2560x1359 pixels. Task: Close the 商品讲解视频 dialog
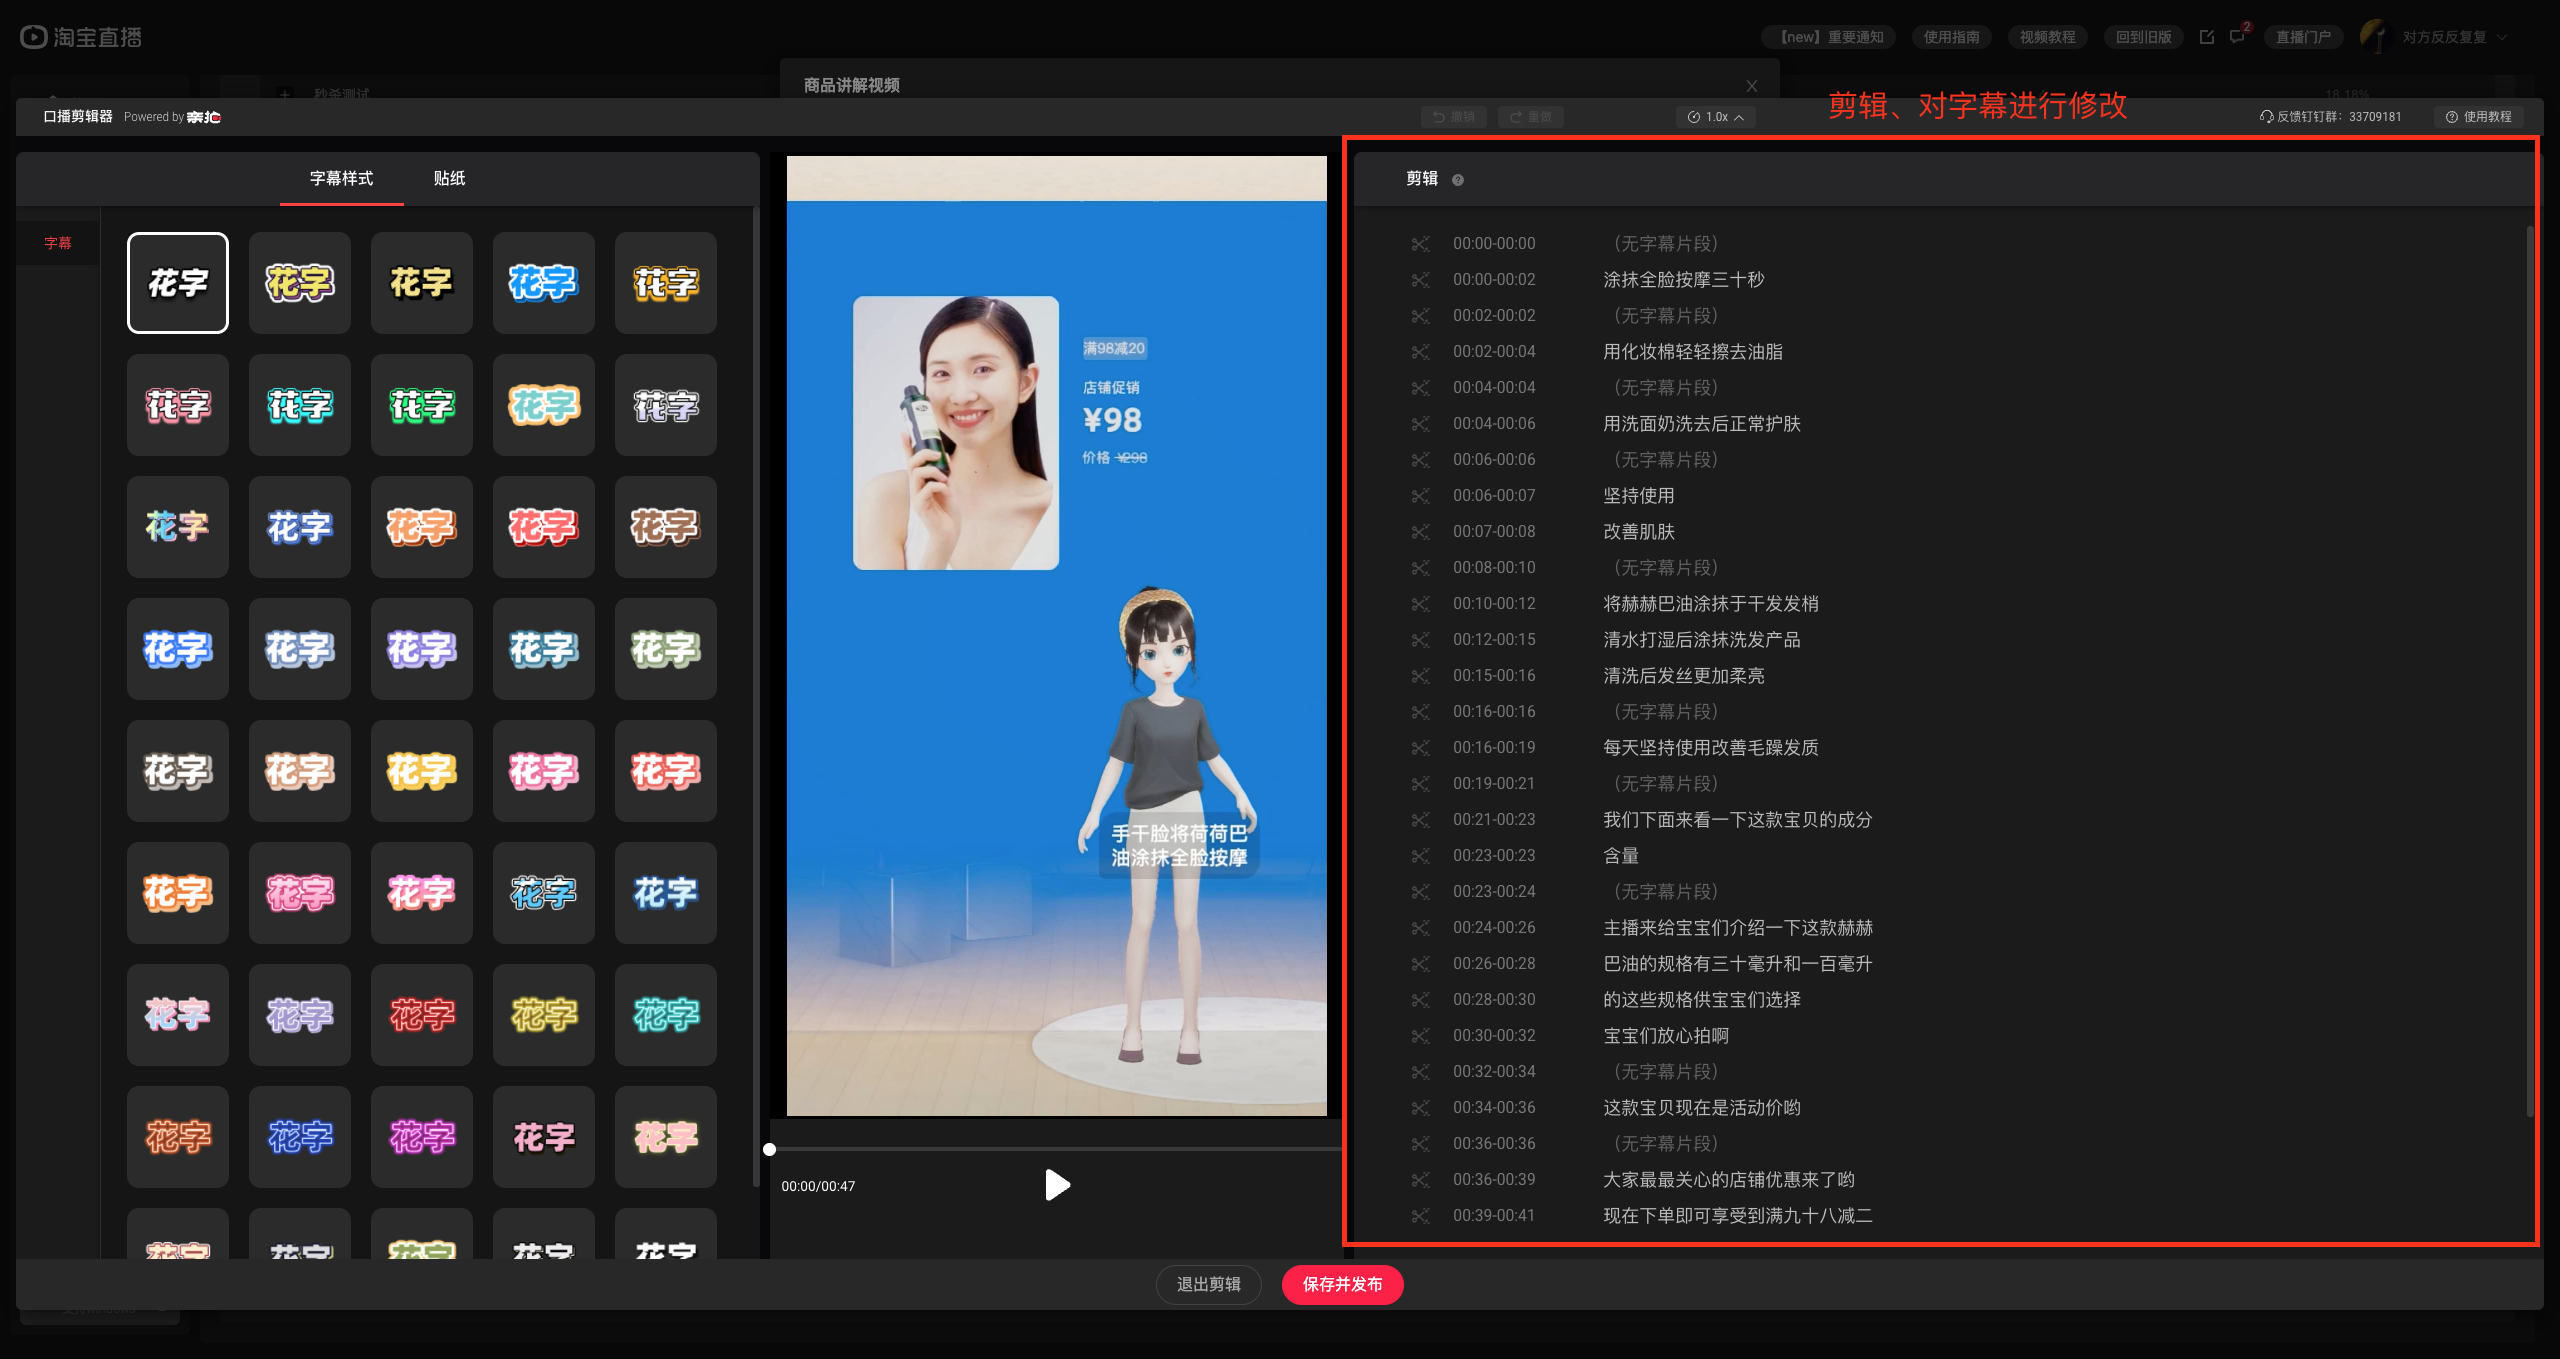1752,86
